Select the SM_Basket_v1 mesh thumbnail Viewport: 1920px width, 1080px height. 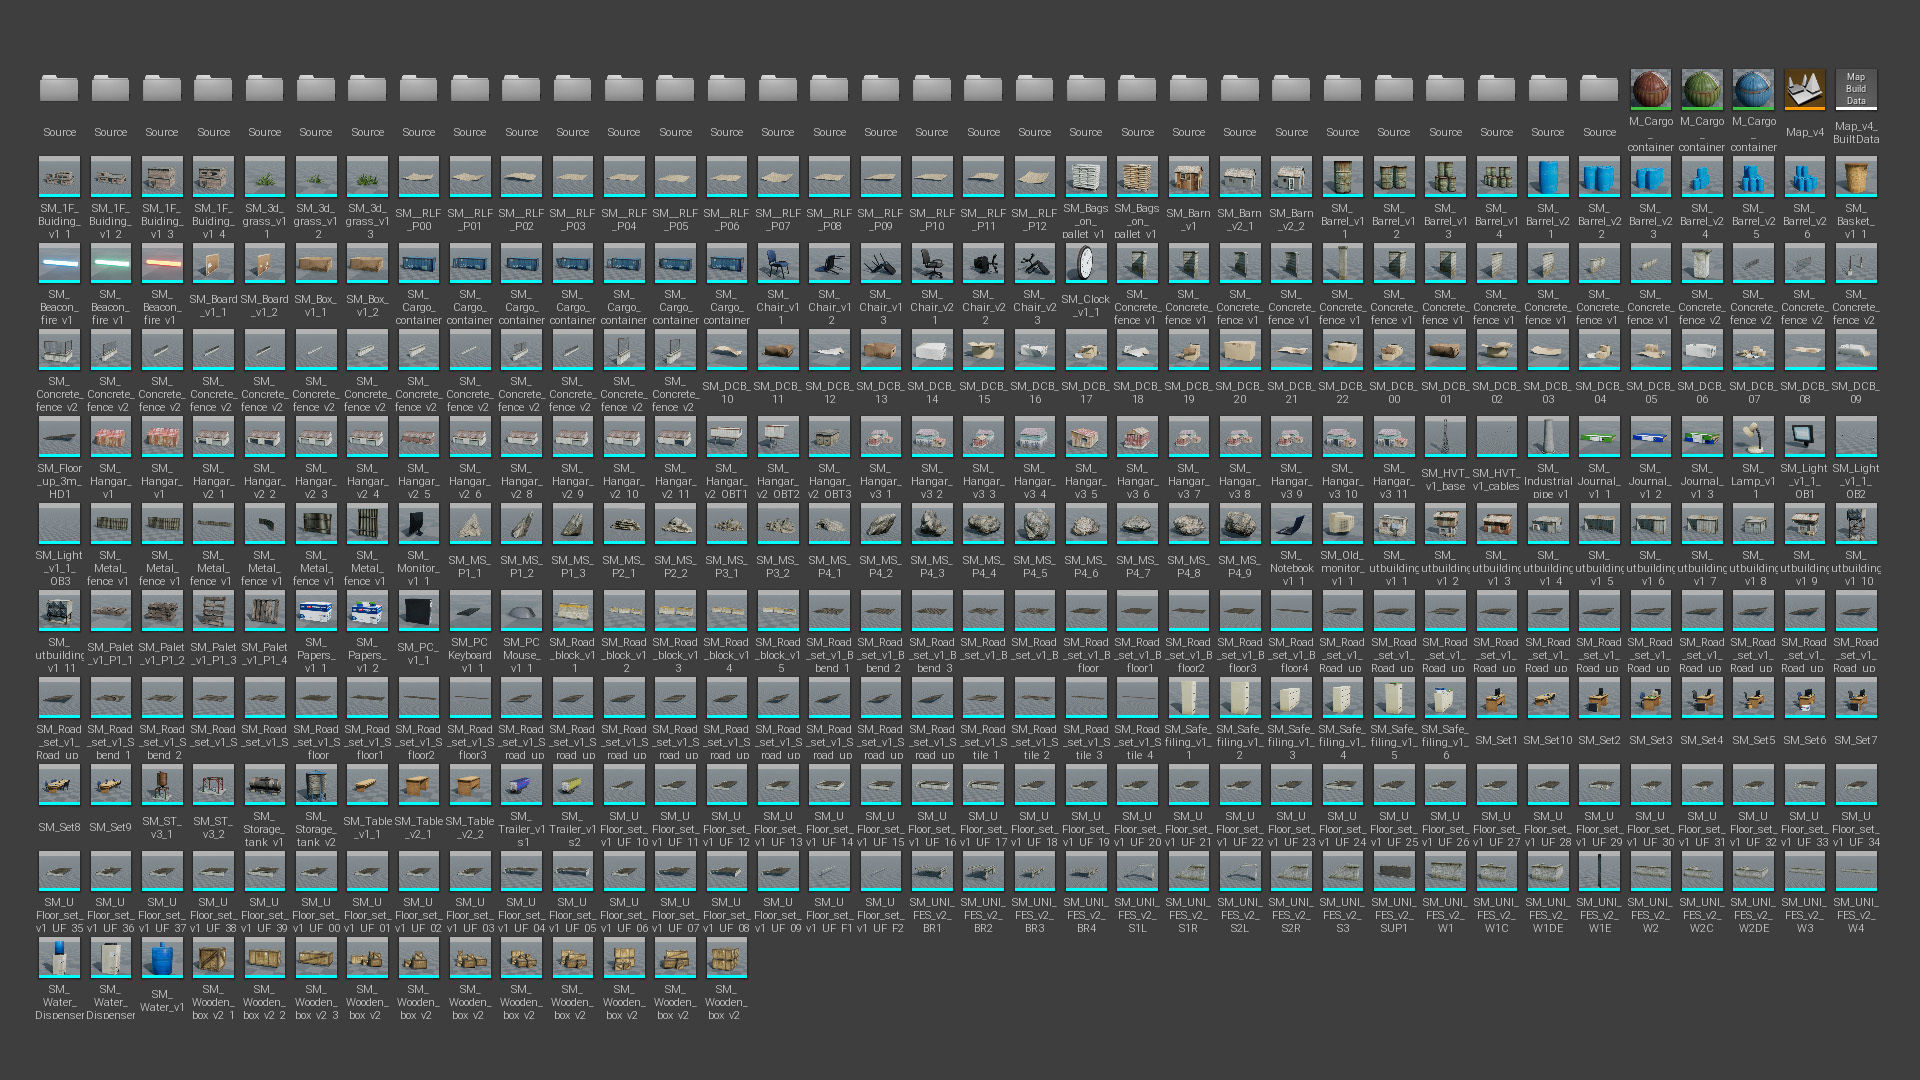[1855, 177]
